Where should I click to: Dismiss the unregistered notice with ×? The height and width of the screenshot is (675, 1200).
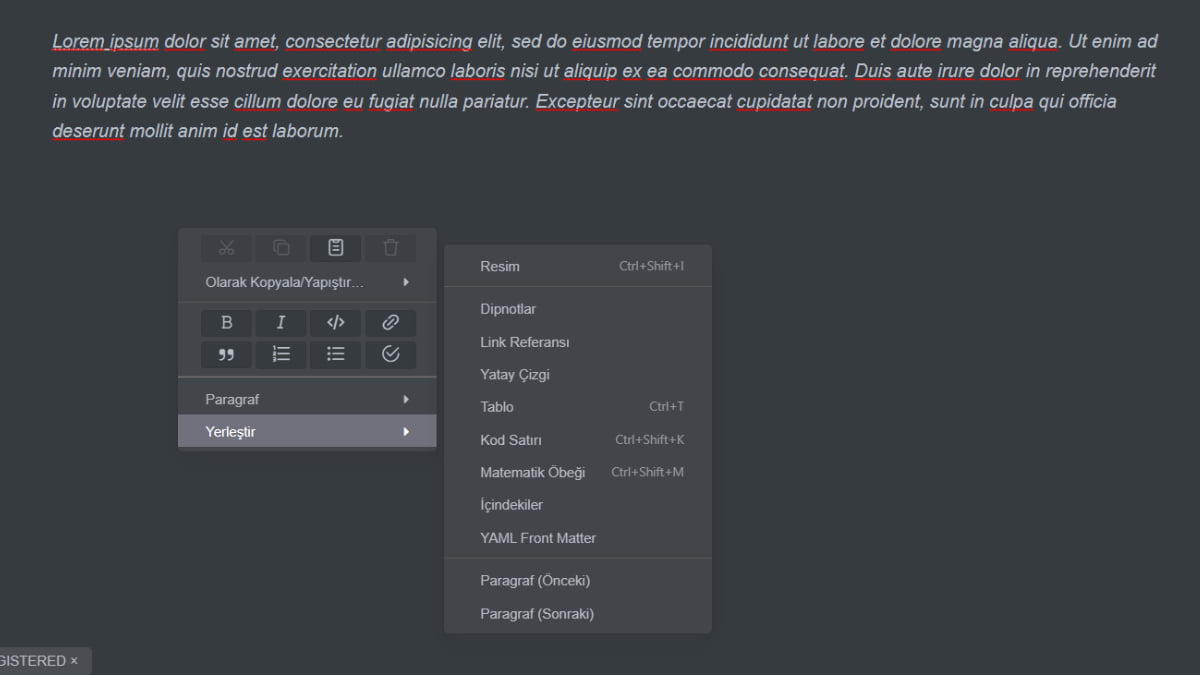(x=74, y=661)
